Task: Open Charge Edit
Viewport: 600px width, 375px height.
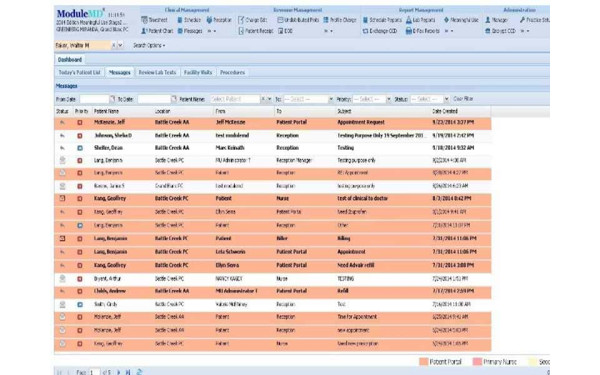Action: [x=253, y=20]
